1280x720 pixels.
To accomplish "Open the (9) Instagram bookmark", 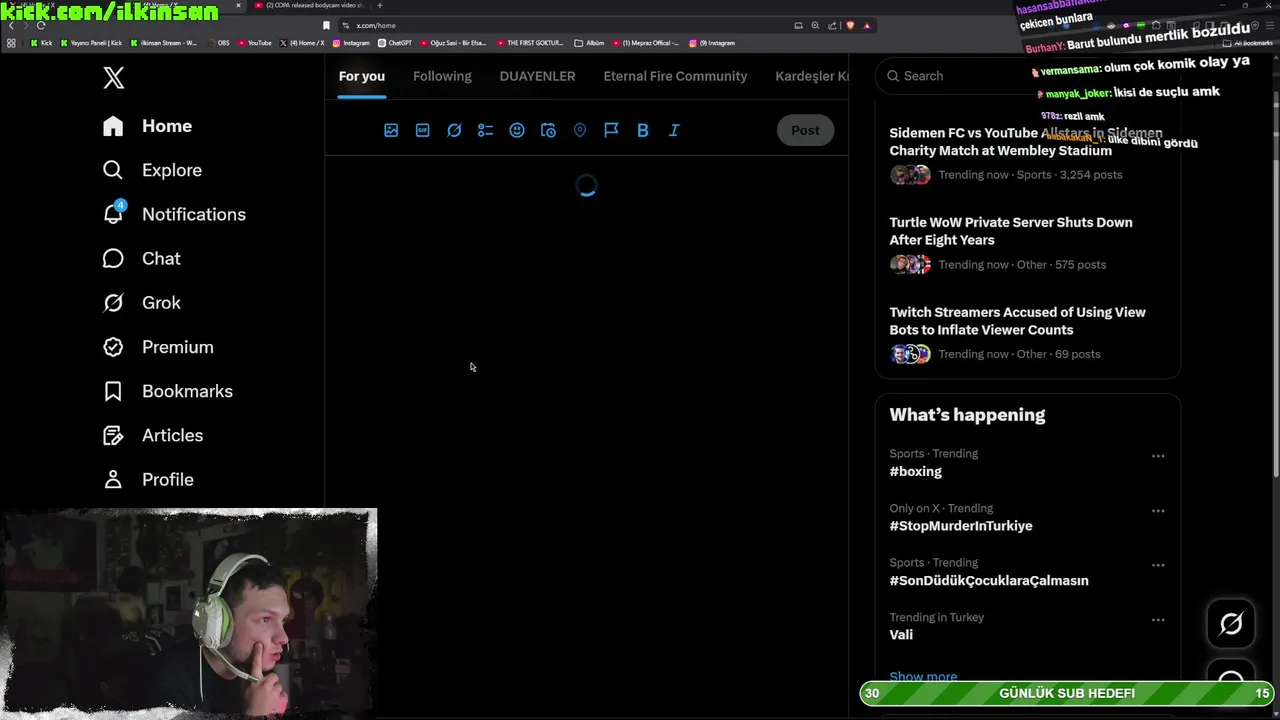I will (x=712, y=43).
